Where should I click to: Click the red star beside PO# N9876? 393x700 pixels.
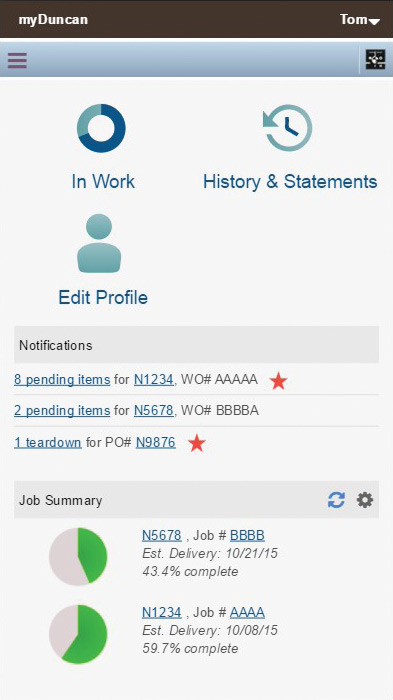click(196, 443)
